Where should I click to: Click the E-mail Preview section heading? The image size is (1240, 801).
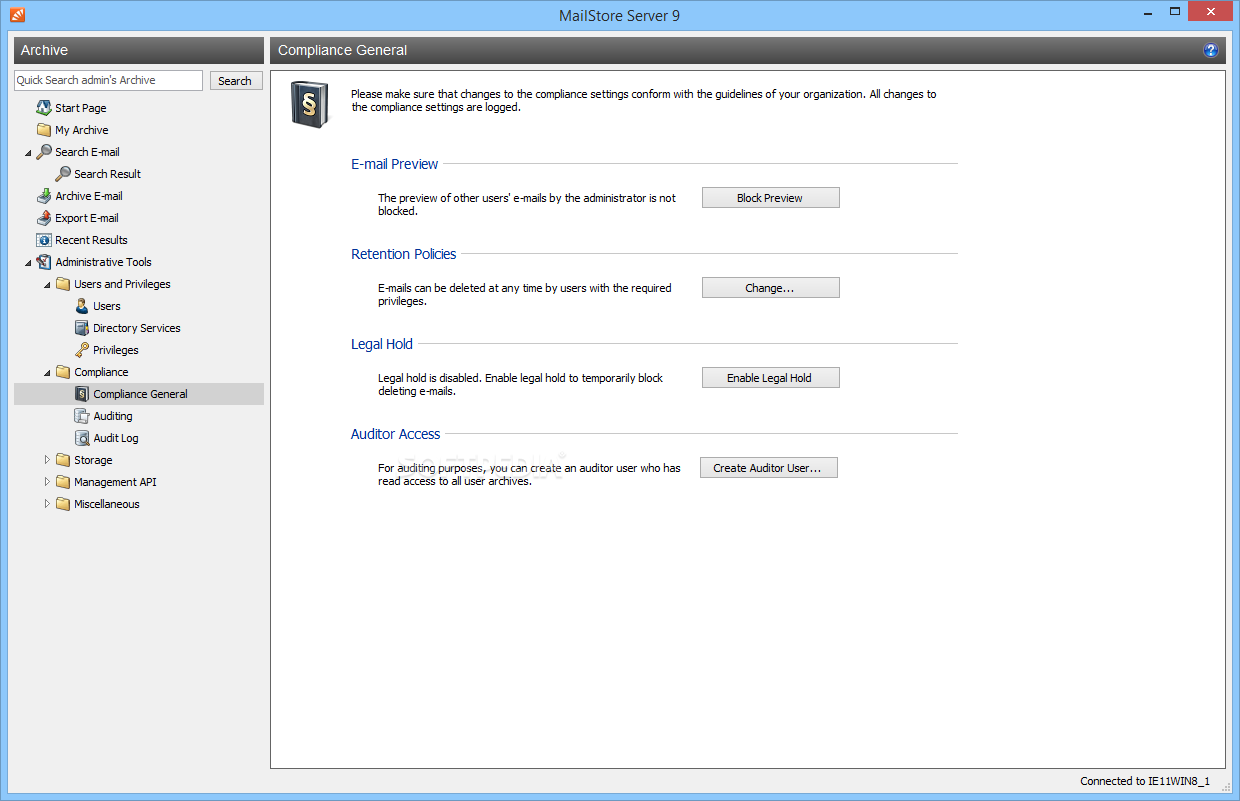click(394, 164)
